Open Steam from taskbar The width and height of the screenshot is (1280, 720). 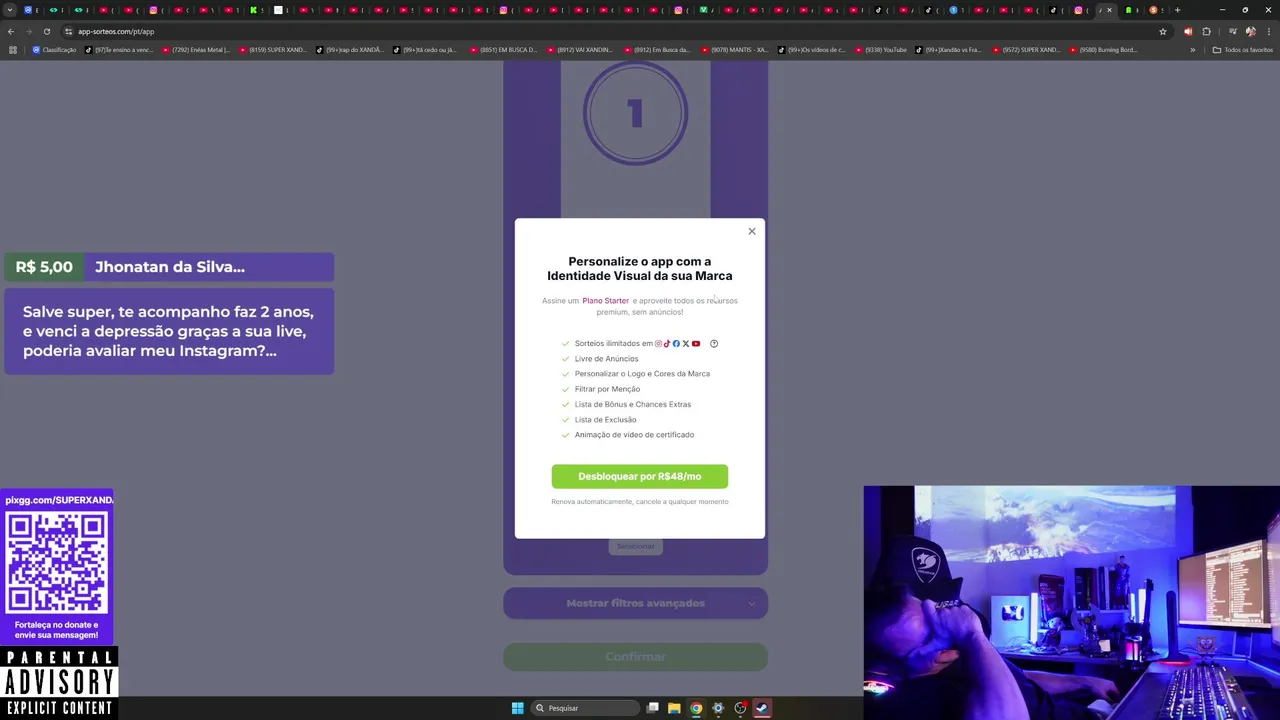click(761, 708)
